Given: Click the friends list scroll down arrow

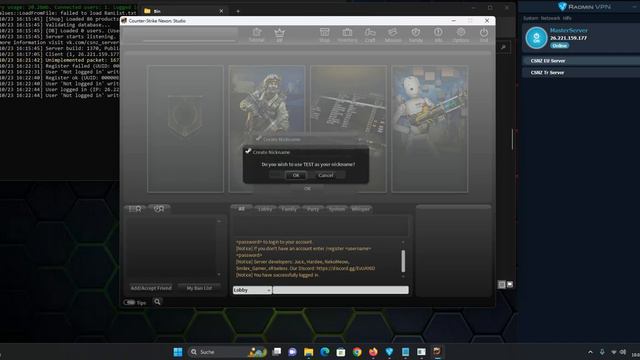Looking at the screenshot, I should [x=219, y=274].
